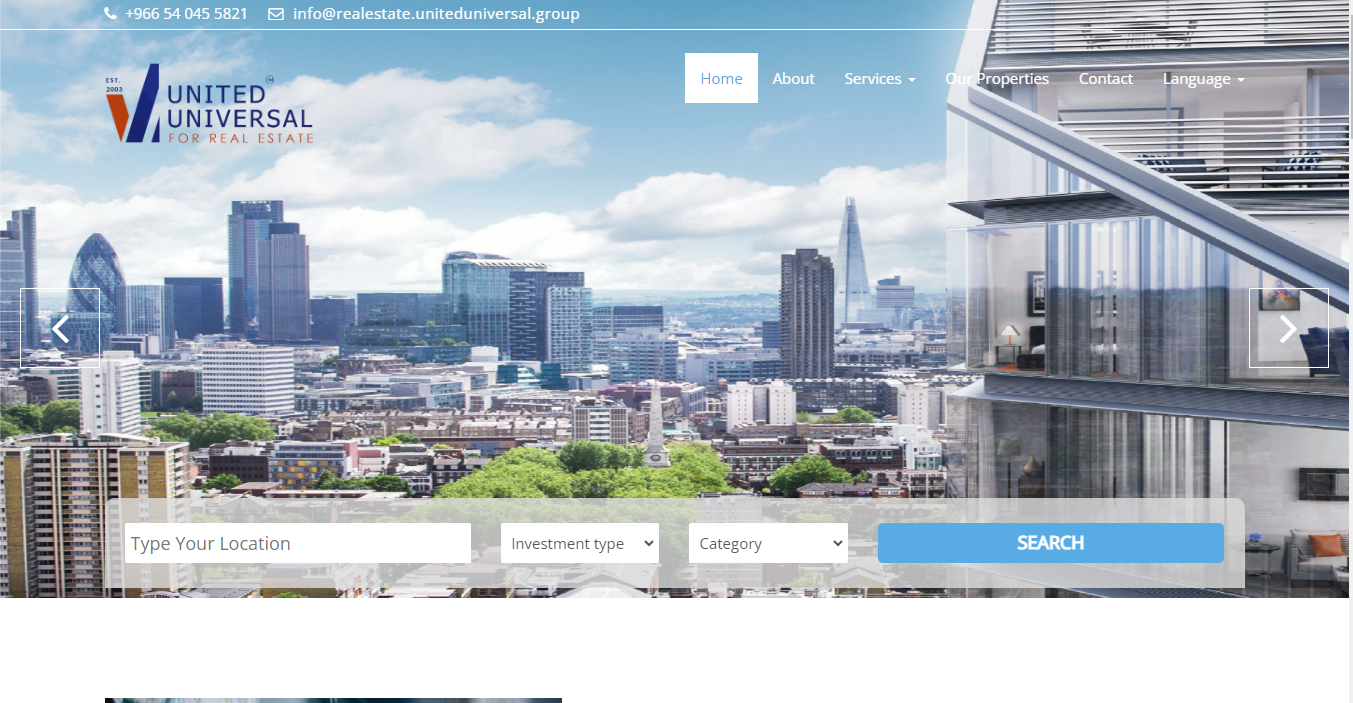Click the caret arrow next to Language
Image resolution: width=1353 pixels, height=703 pixels.
pyautogui.click(x=1241, y=80)
